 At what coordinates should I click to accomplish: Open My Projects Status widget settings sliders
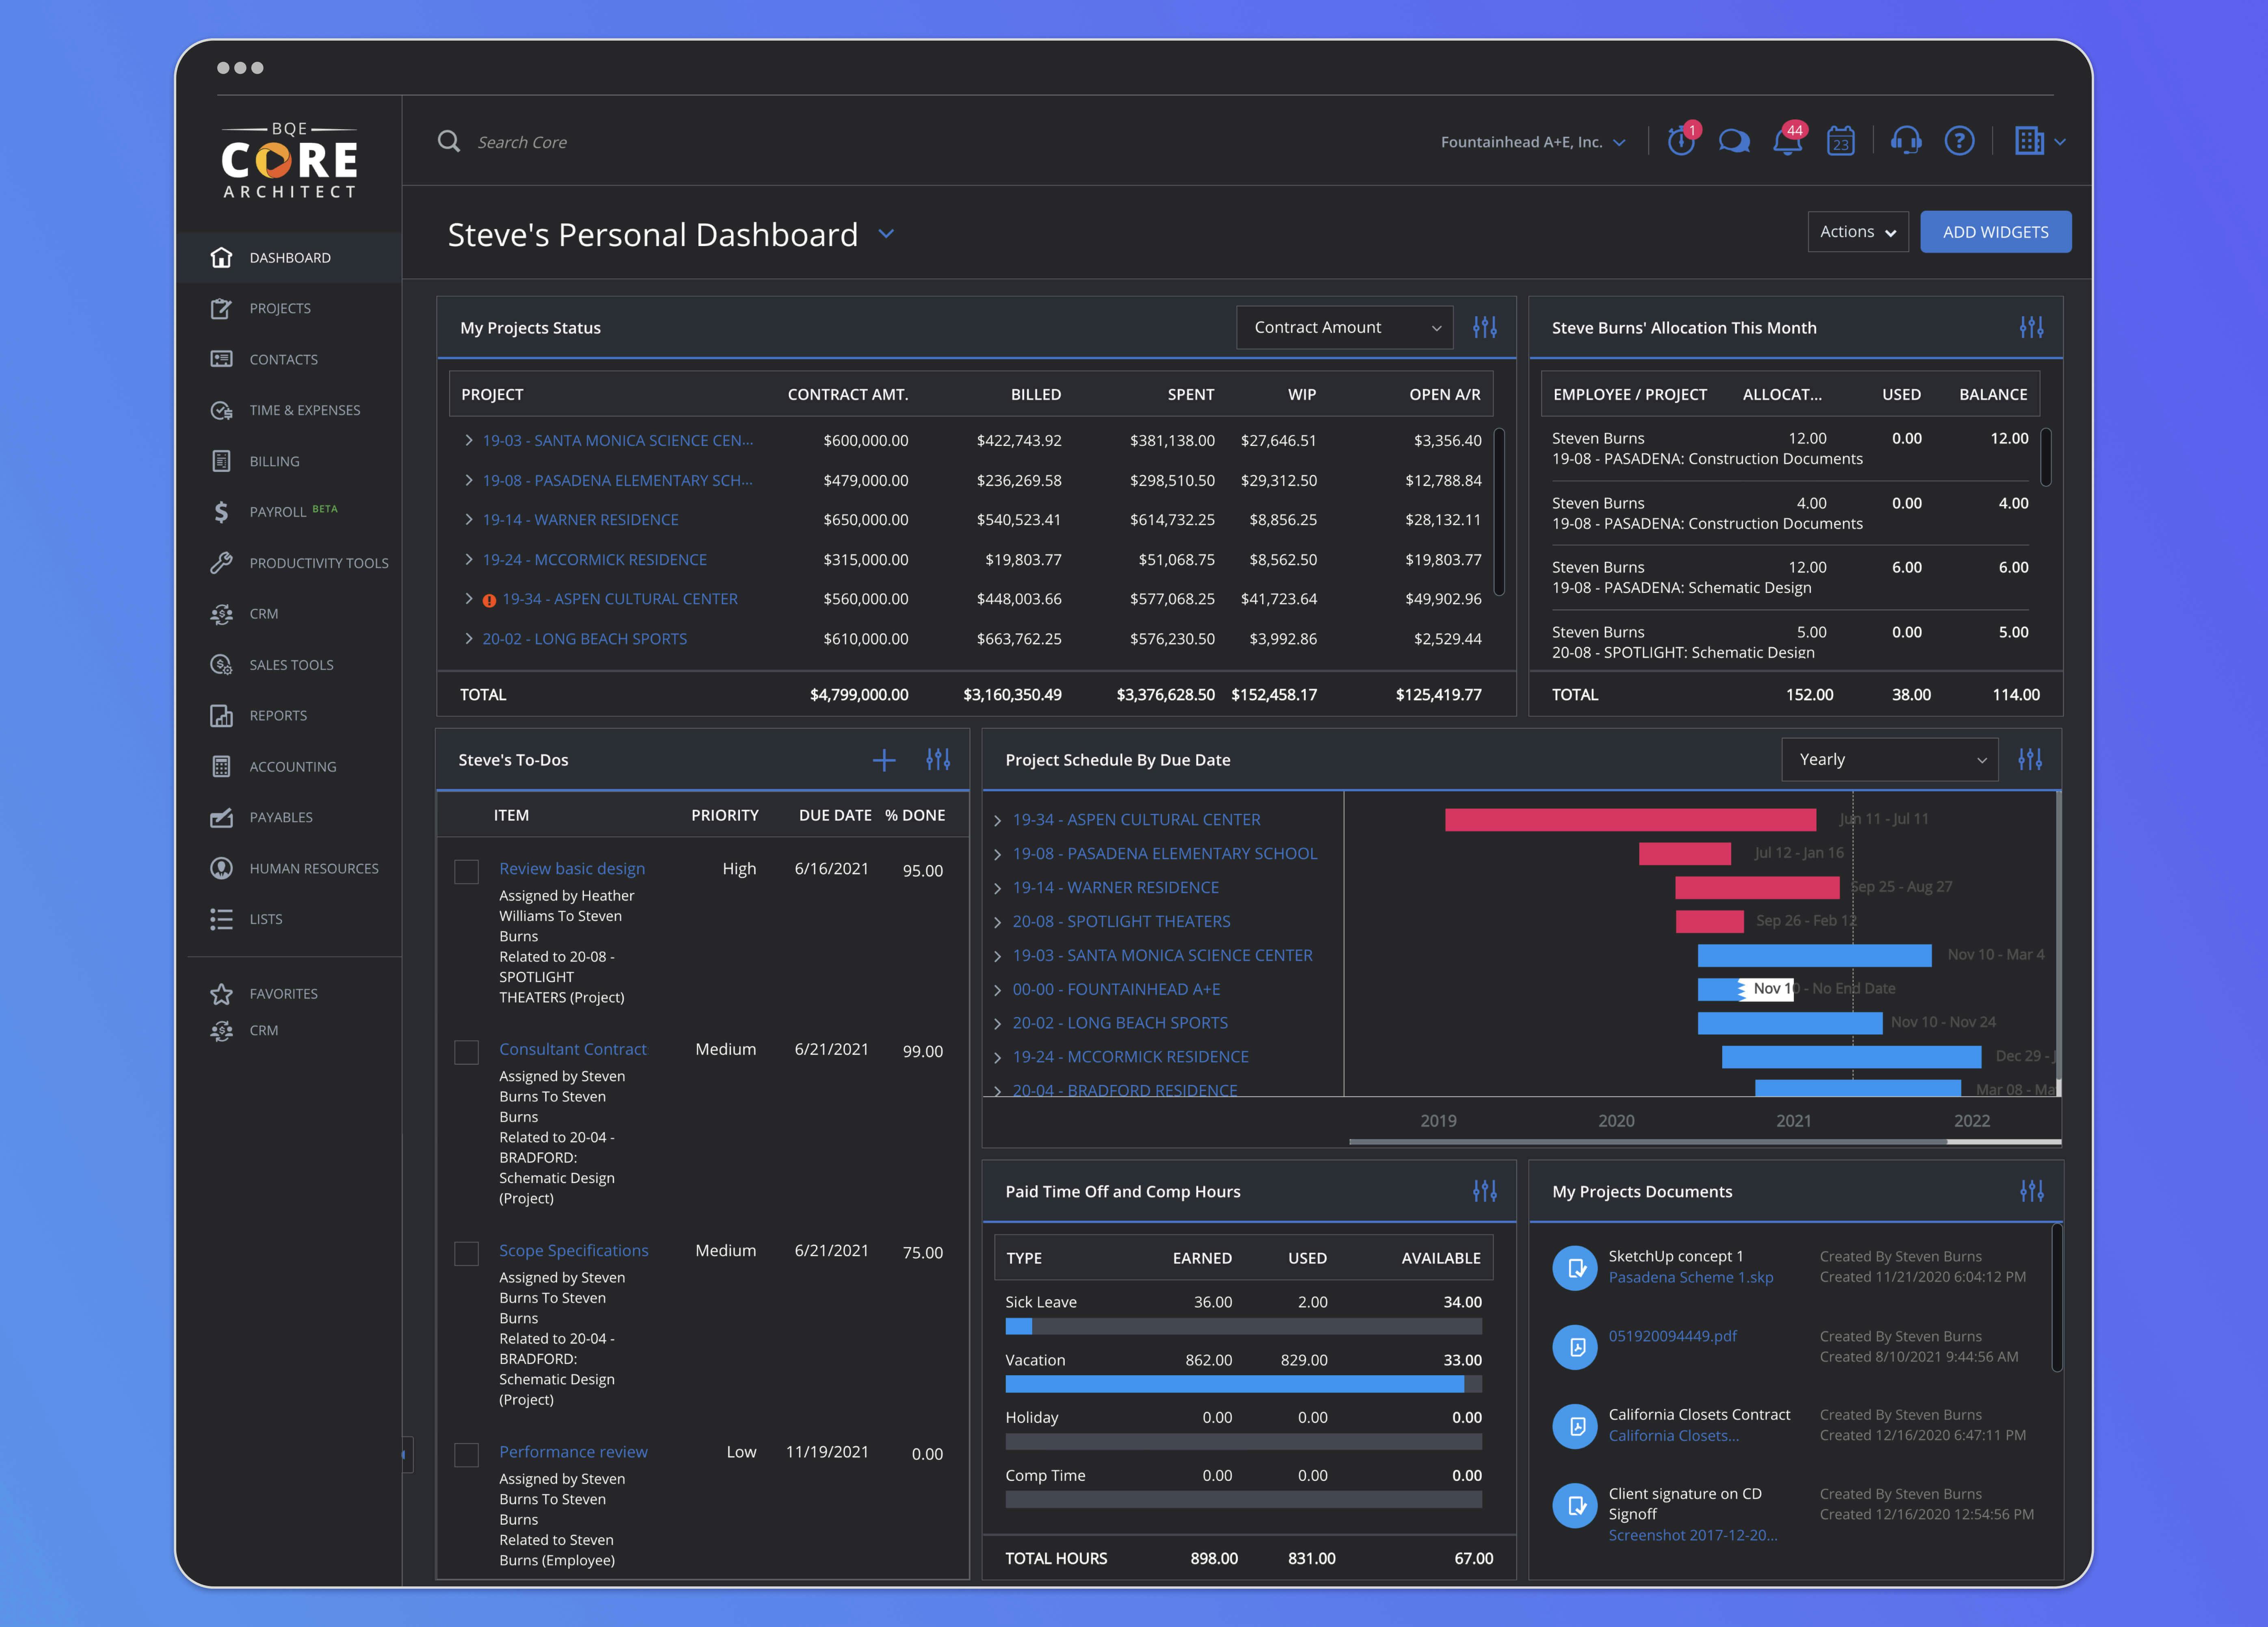click(1485, 327)
